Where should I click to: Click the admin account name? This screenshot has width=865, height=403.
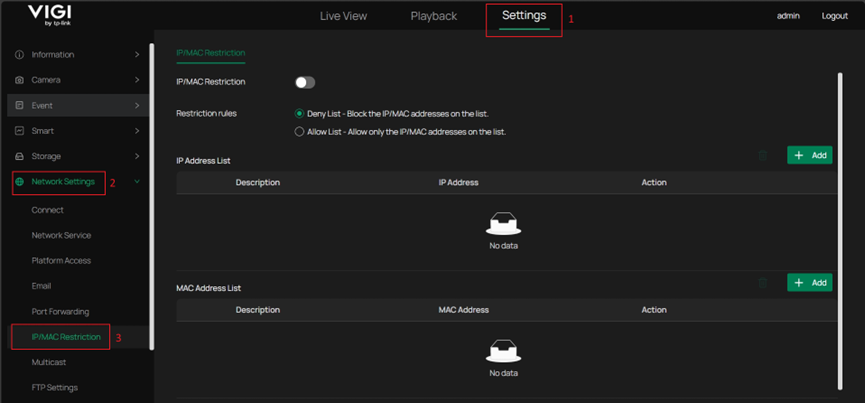[788, 16]
